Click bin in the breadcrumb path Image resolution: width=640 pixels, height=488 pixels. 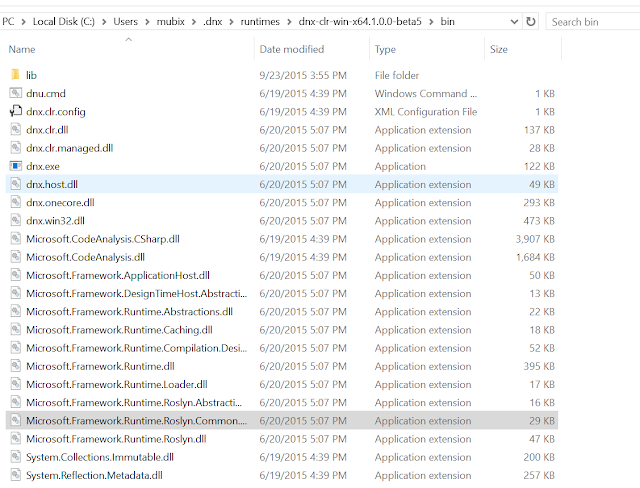pyautogui.click(x=447, y=22)
